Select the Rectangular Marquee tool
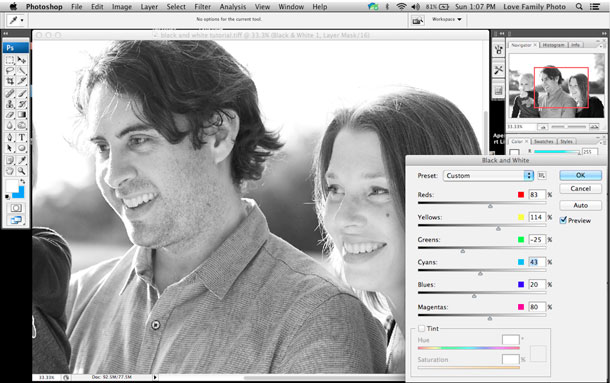Viewport: 610px width, 383px height. pos(10,60)
